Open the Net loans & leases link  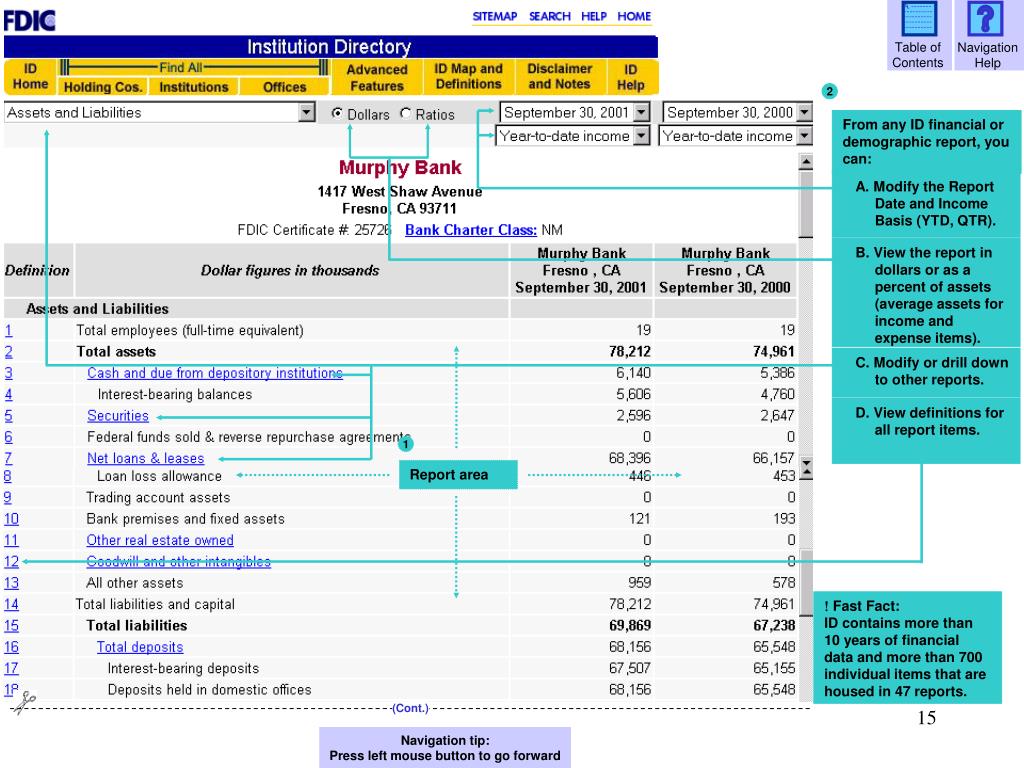(x=146, y=458)
